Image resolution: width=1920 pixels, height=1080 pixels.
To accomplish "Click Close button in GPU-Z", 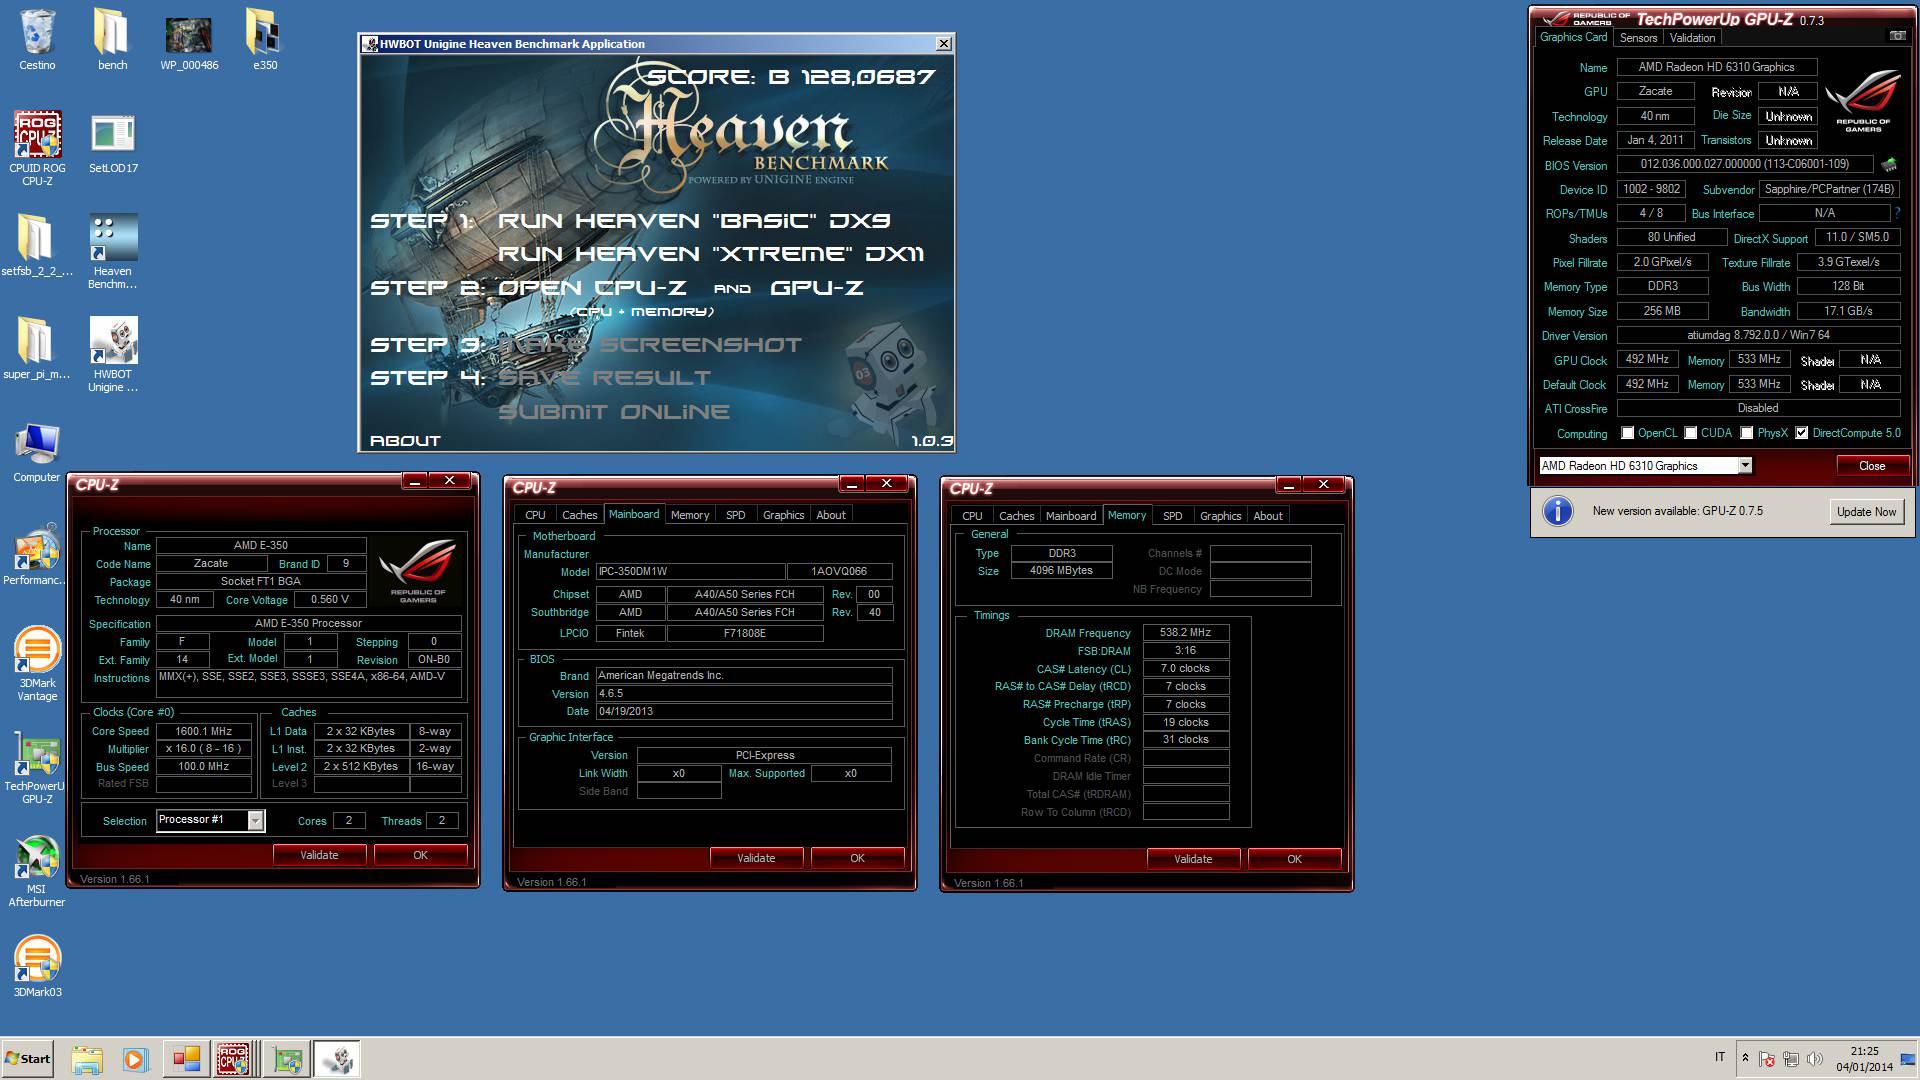I will 1871,466.
